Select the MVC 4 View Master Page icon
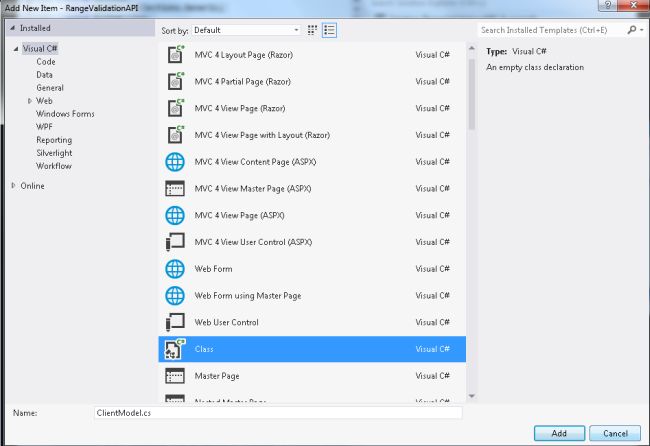 pyautogui.click(x=175, y=189)
